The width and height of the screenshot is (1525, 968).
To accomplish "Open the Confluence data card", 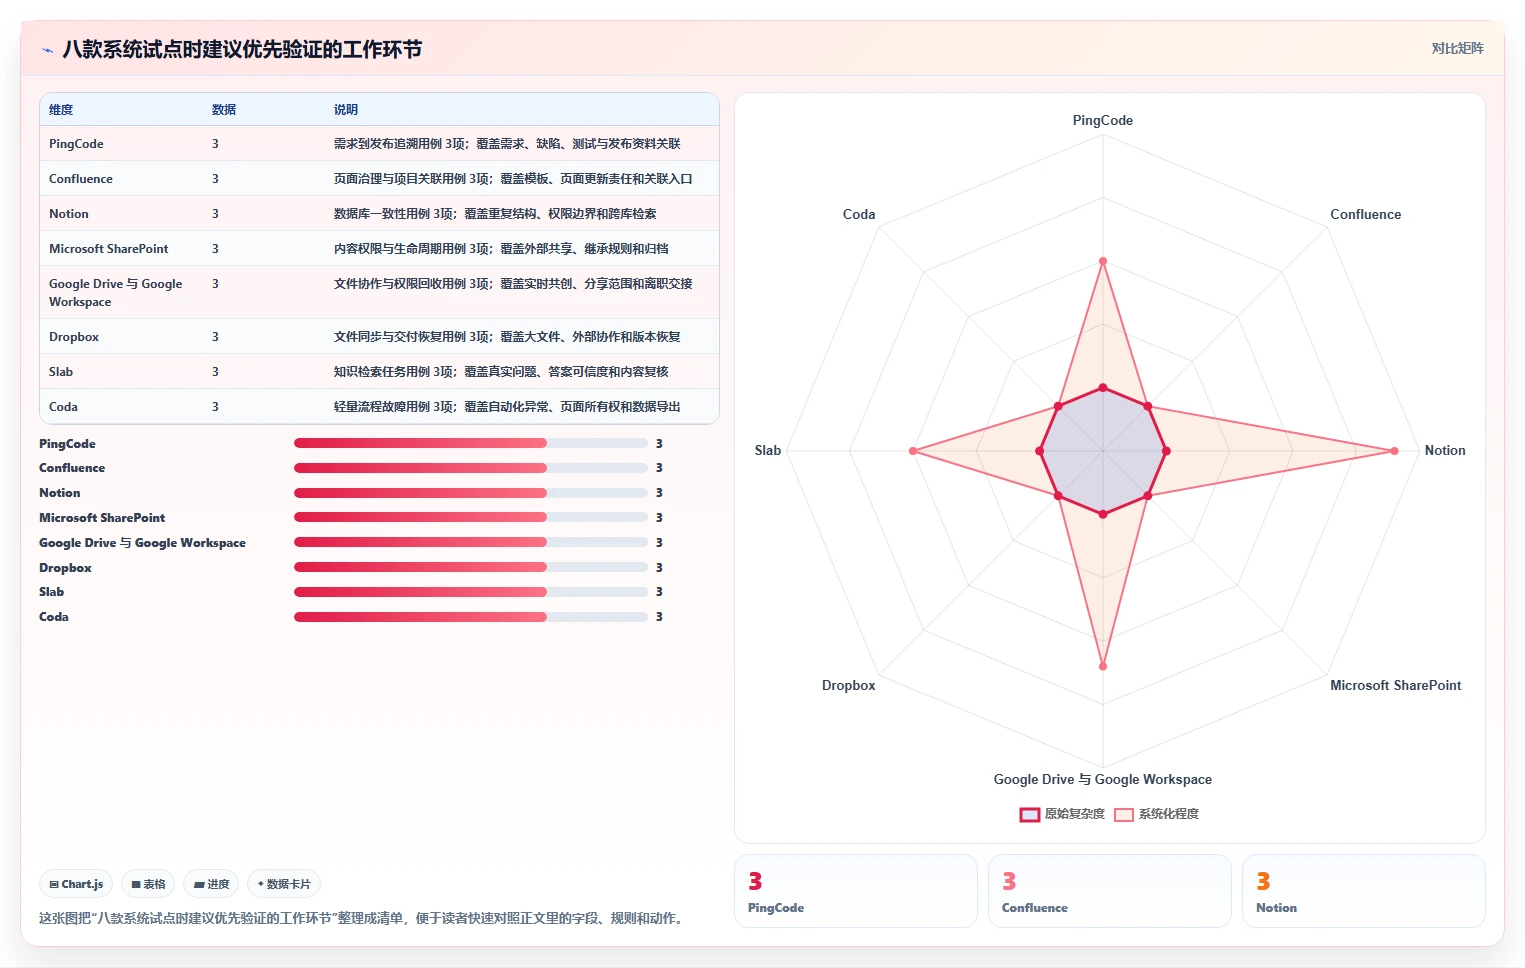I will [x=1110, y=891].
